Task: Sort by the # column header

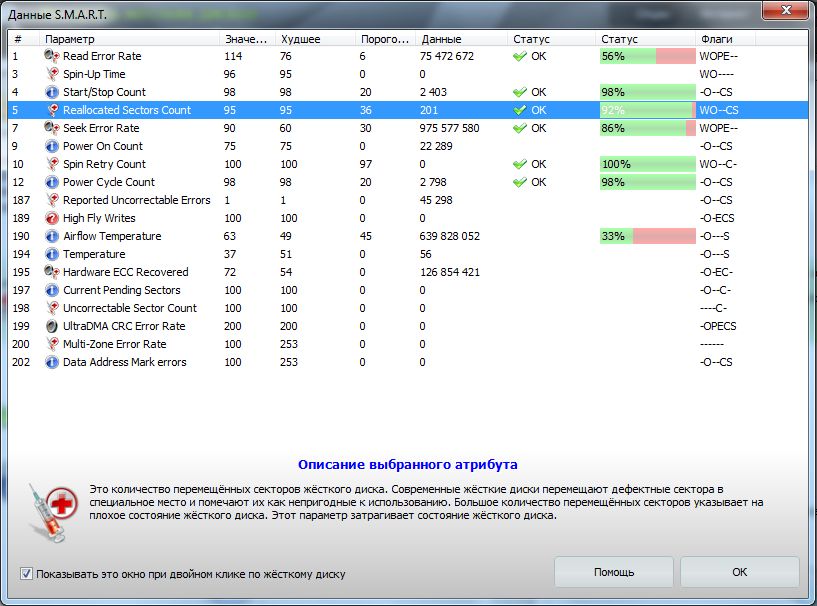Action: (24, 39)
